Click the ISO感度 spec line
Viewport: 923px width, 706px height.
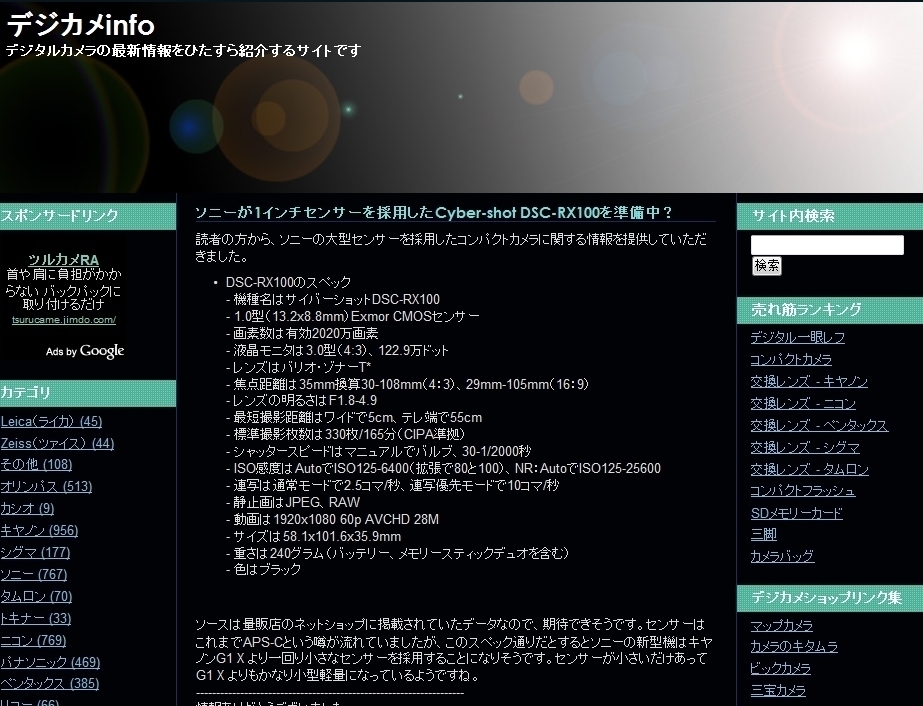tap(443, 469)
